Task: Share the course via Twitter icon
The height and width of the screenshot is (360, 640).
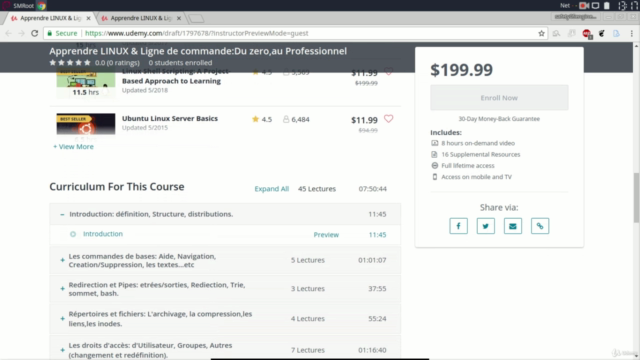Action: (486, 226)
